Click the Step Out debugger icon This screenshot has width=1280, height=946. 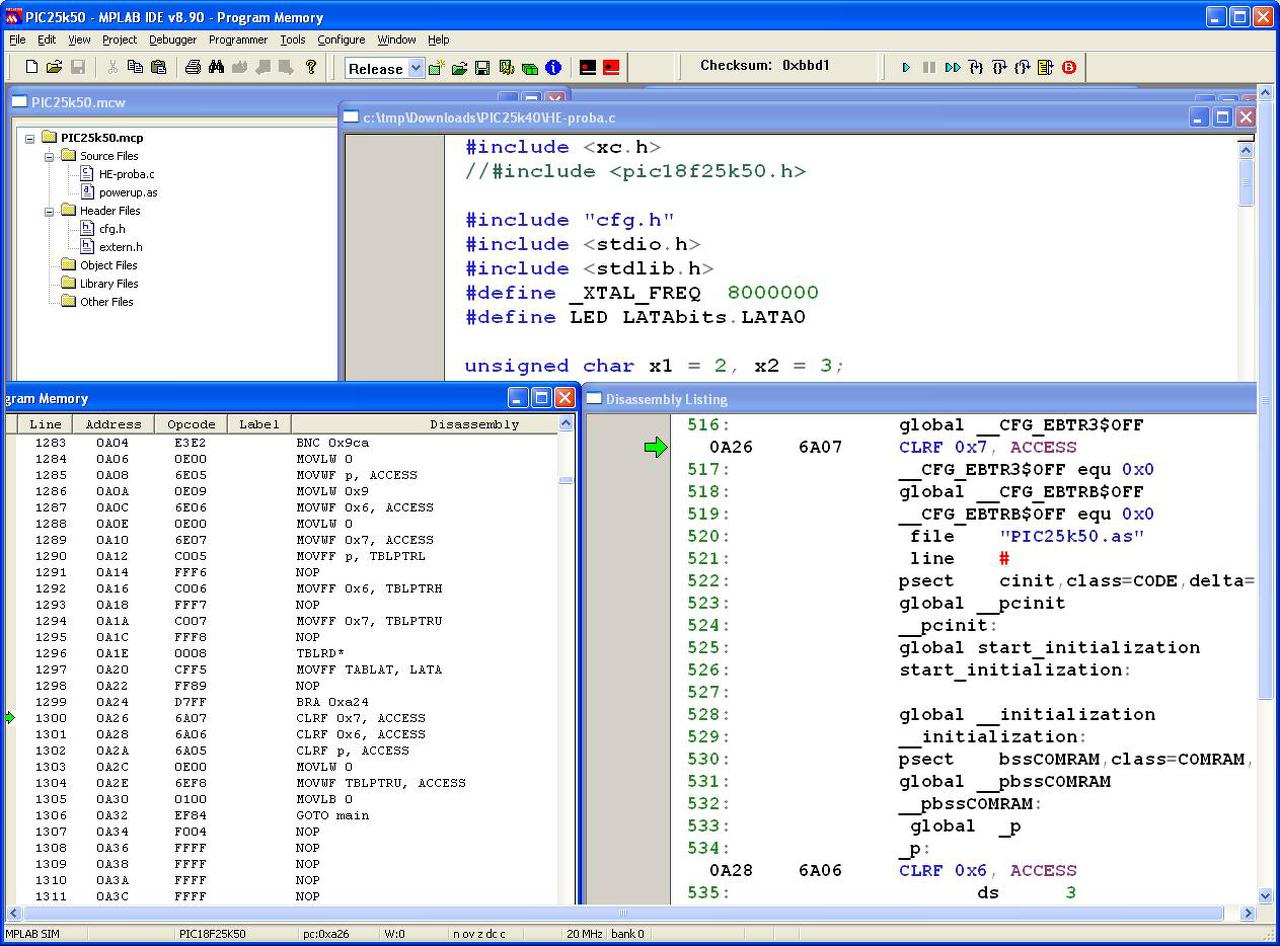(x=1022, y=68)
